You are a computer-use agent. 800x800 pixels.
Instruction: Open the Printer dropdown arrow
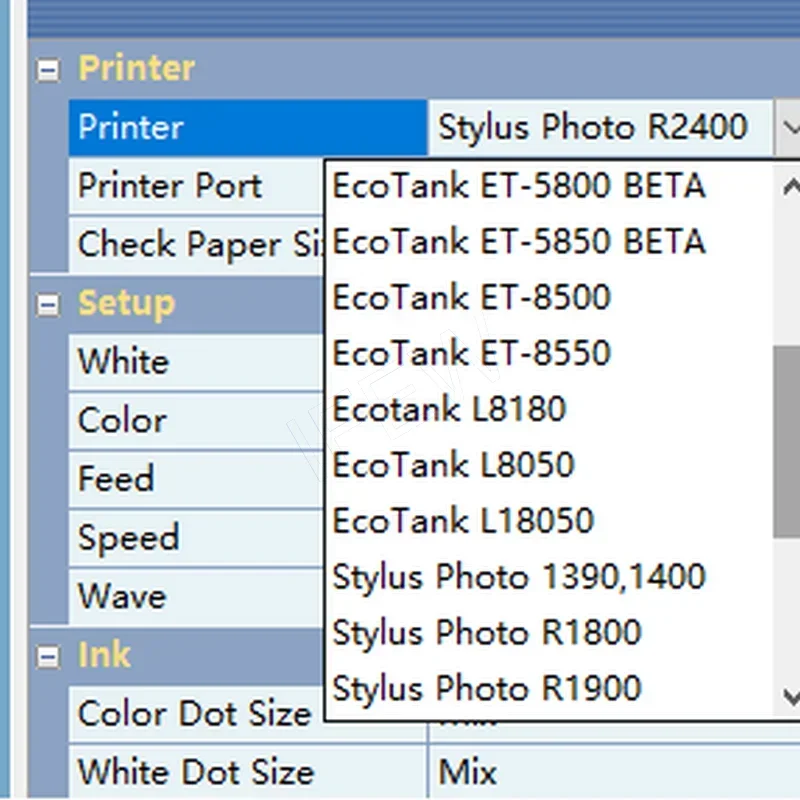(x=788, y=128)
